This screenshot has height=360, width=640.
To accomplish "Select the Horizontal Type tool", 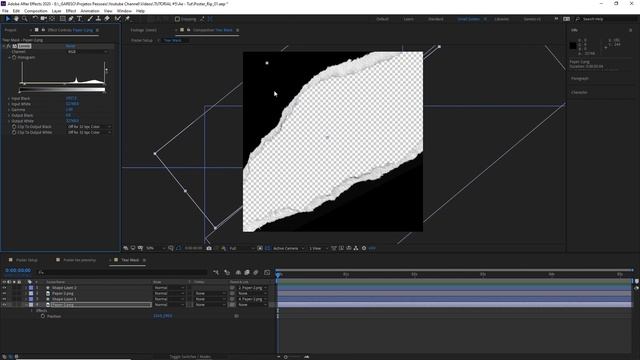I will 79,19.
